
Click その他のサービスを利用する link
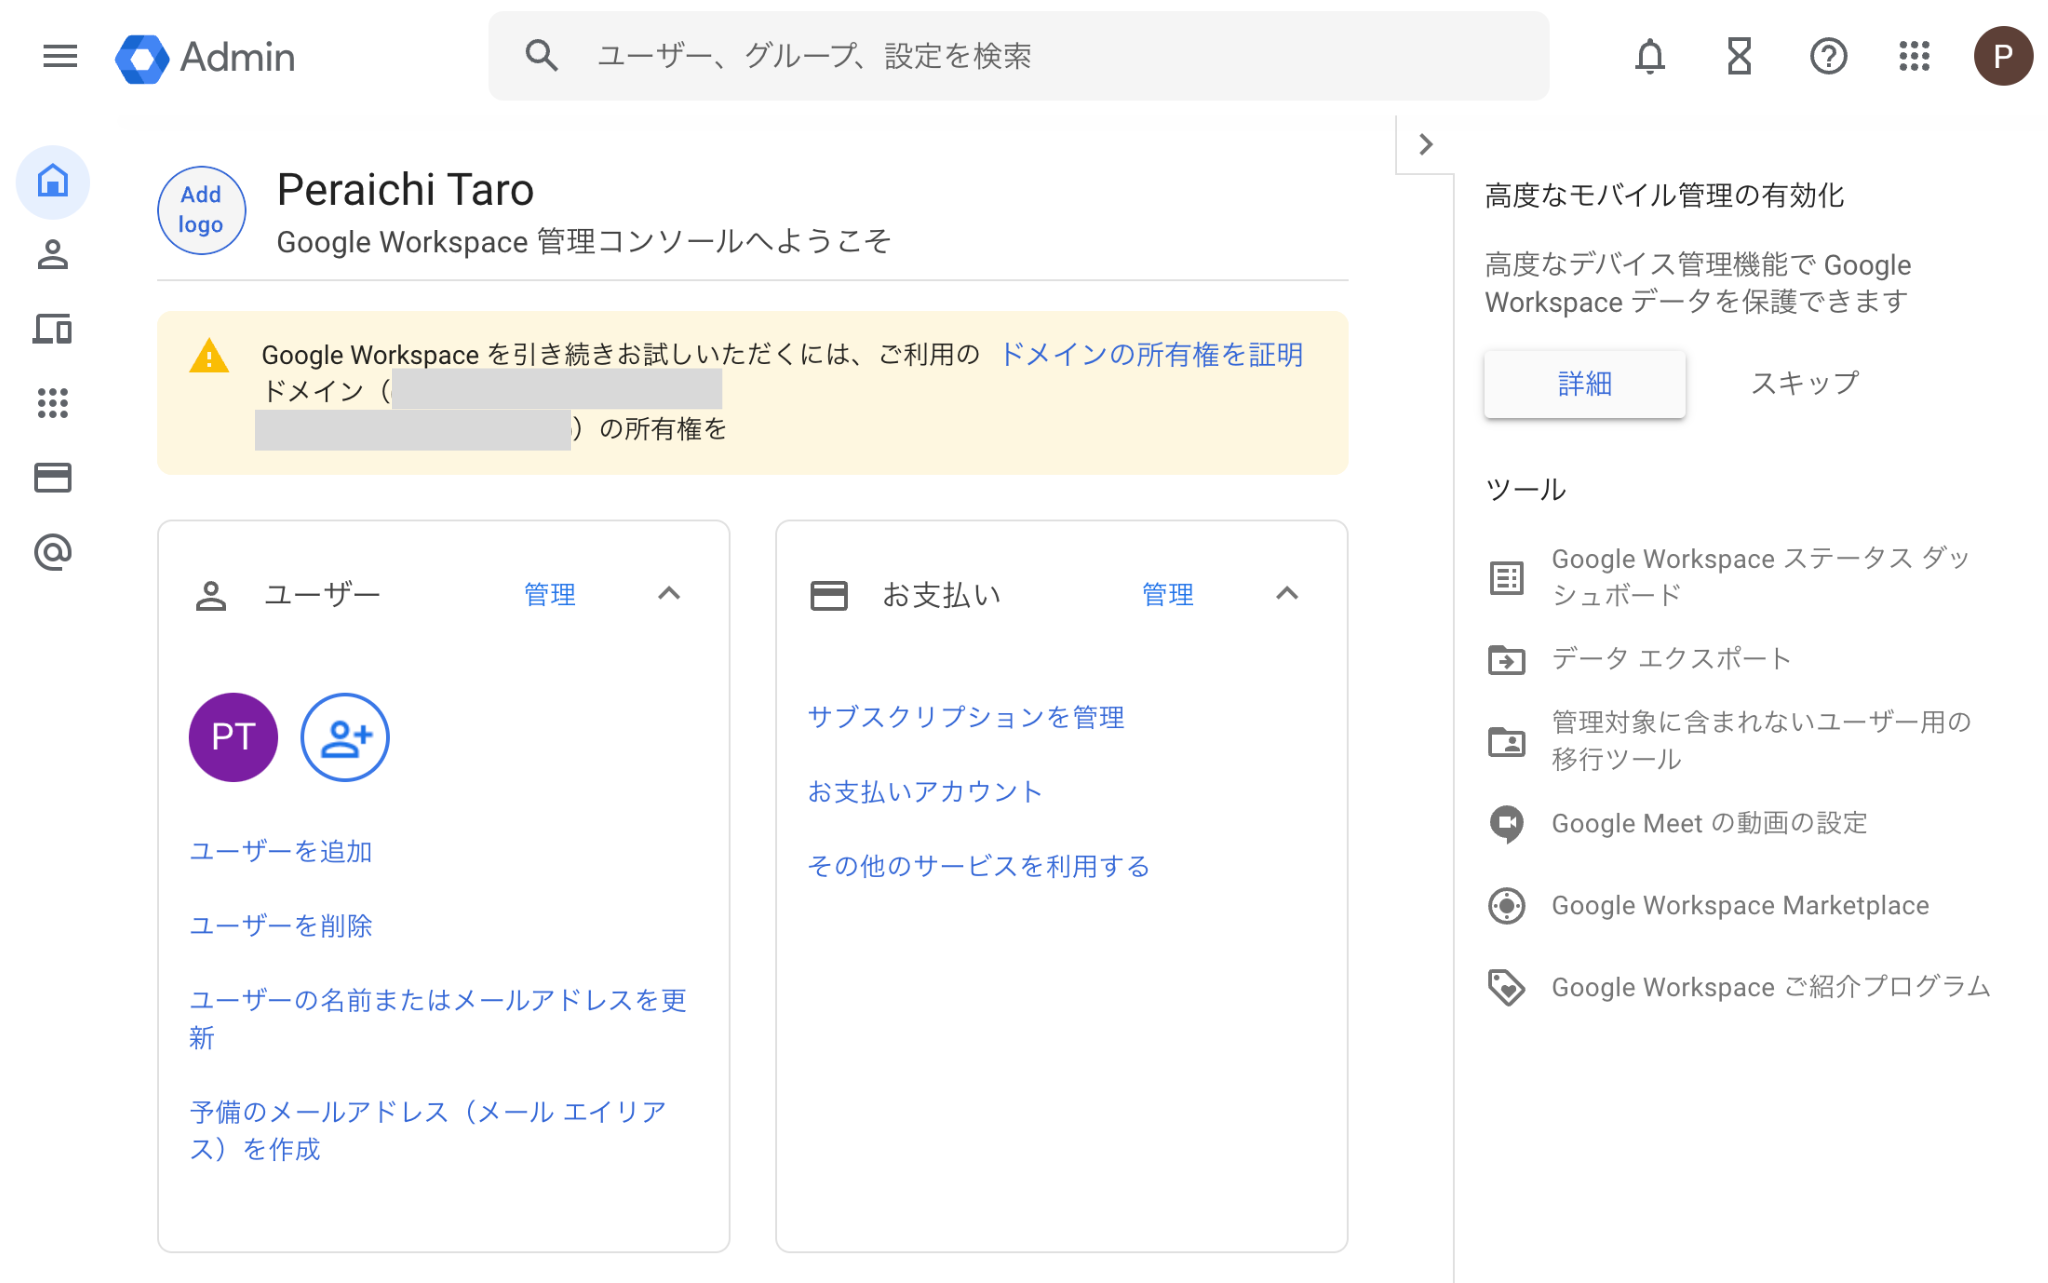(979, 865)
